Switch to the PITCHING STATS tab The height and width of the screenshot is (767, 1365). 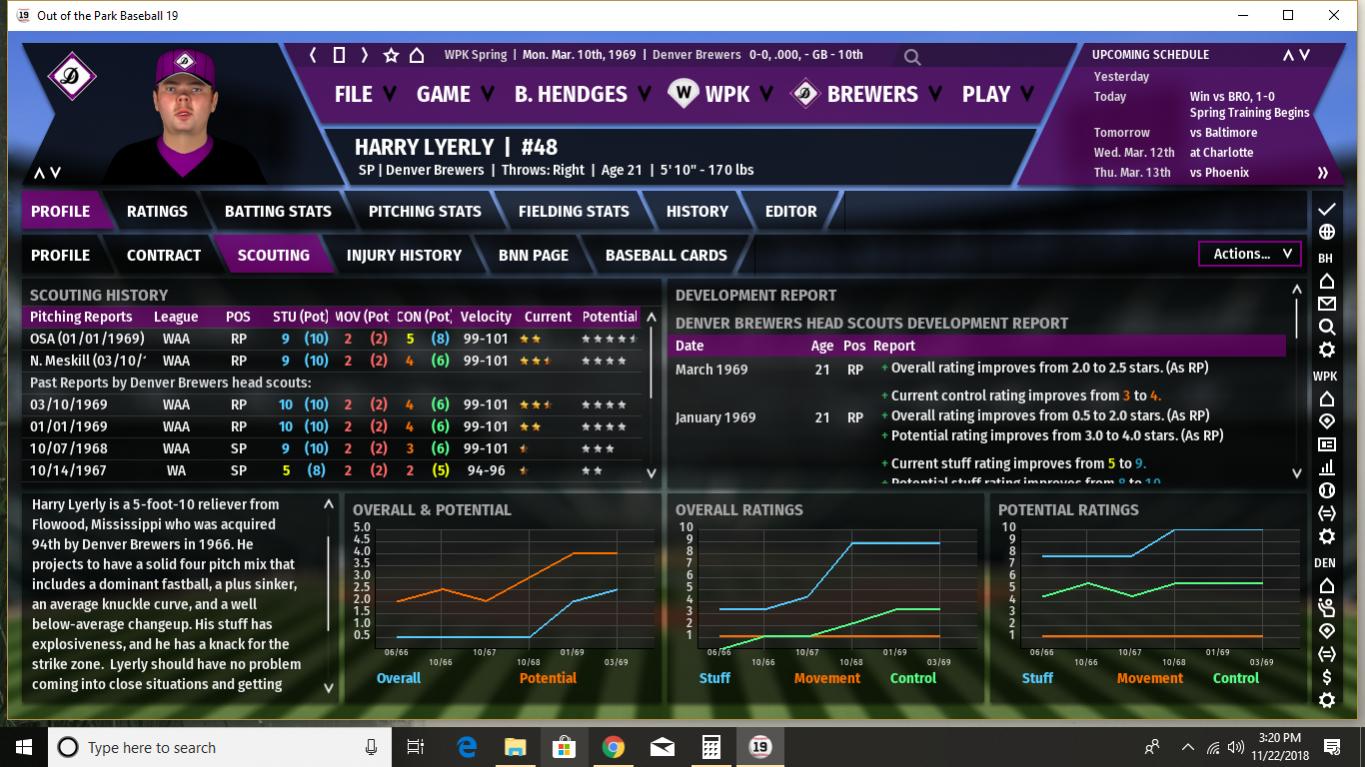pos(425,211)
